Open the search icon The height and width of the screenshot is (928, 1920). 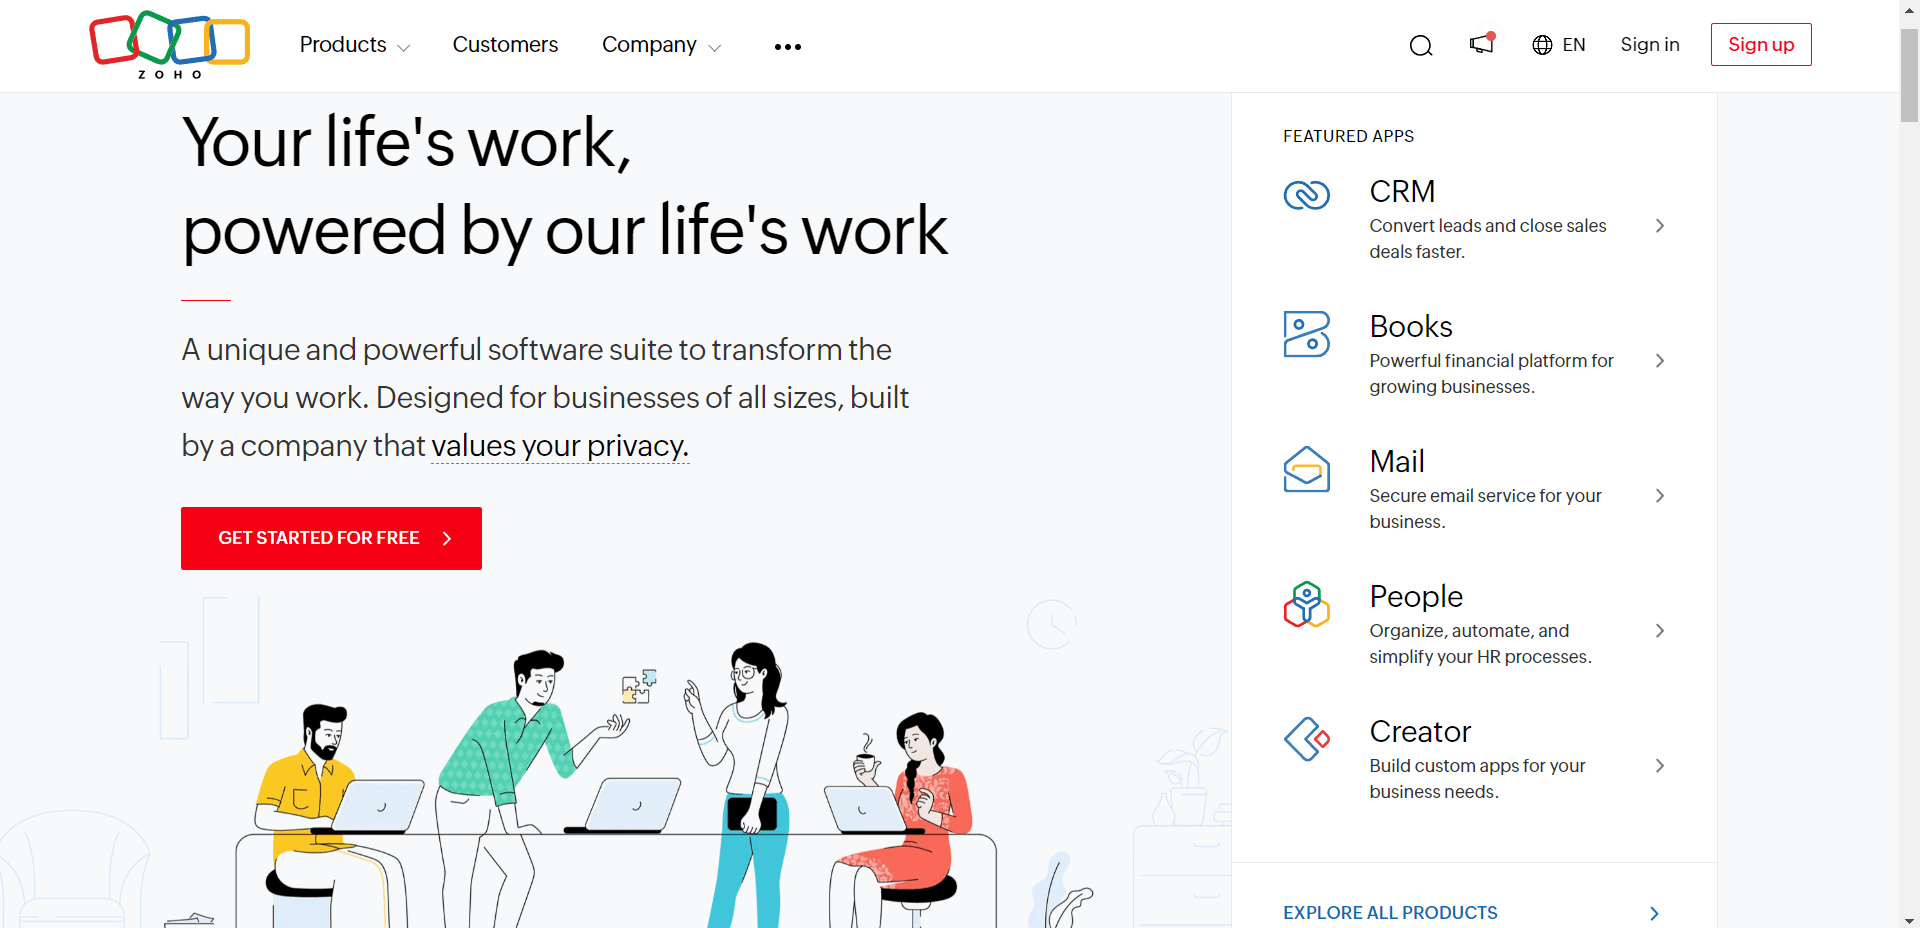tap(1420, 45)
